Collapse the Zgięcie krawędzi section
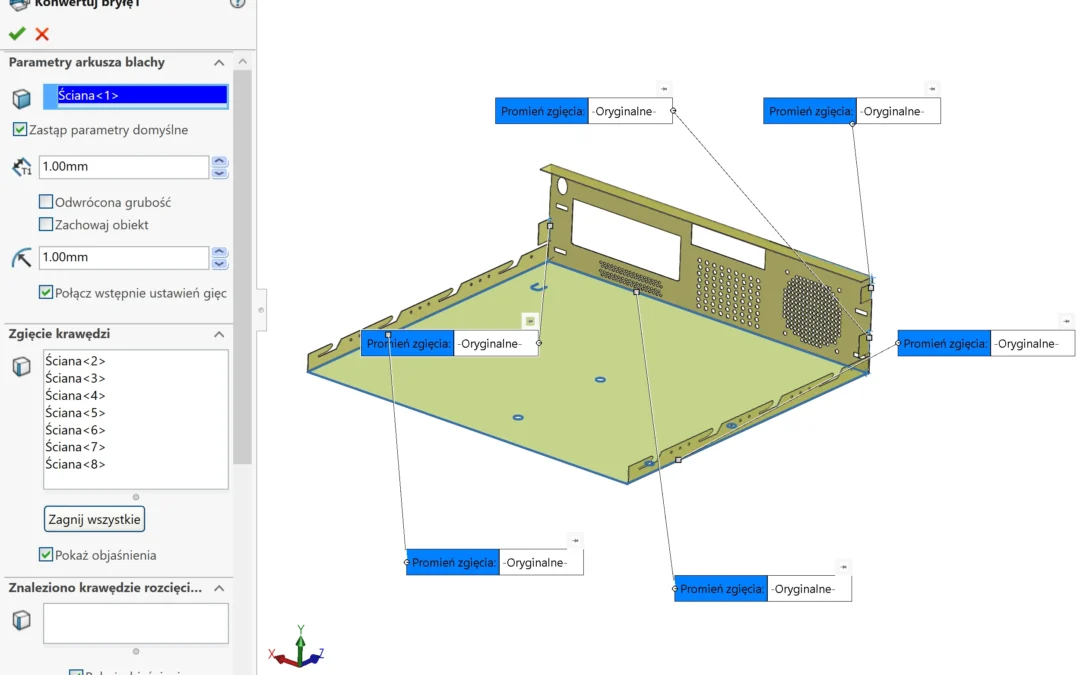 click(x=219, y=334)
